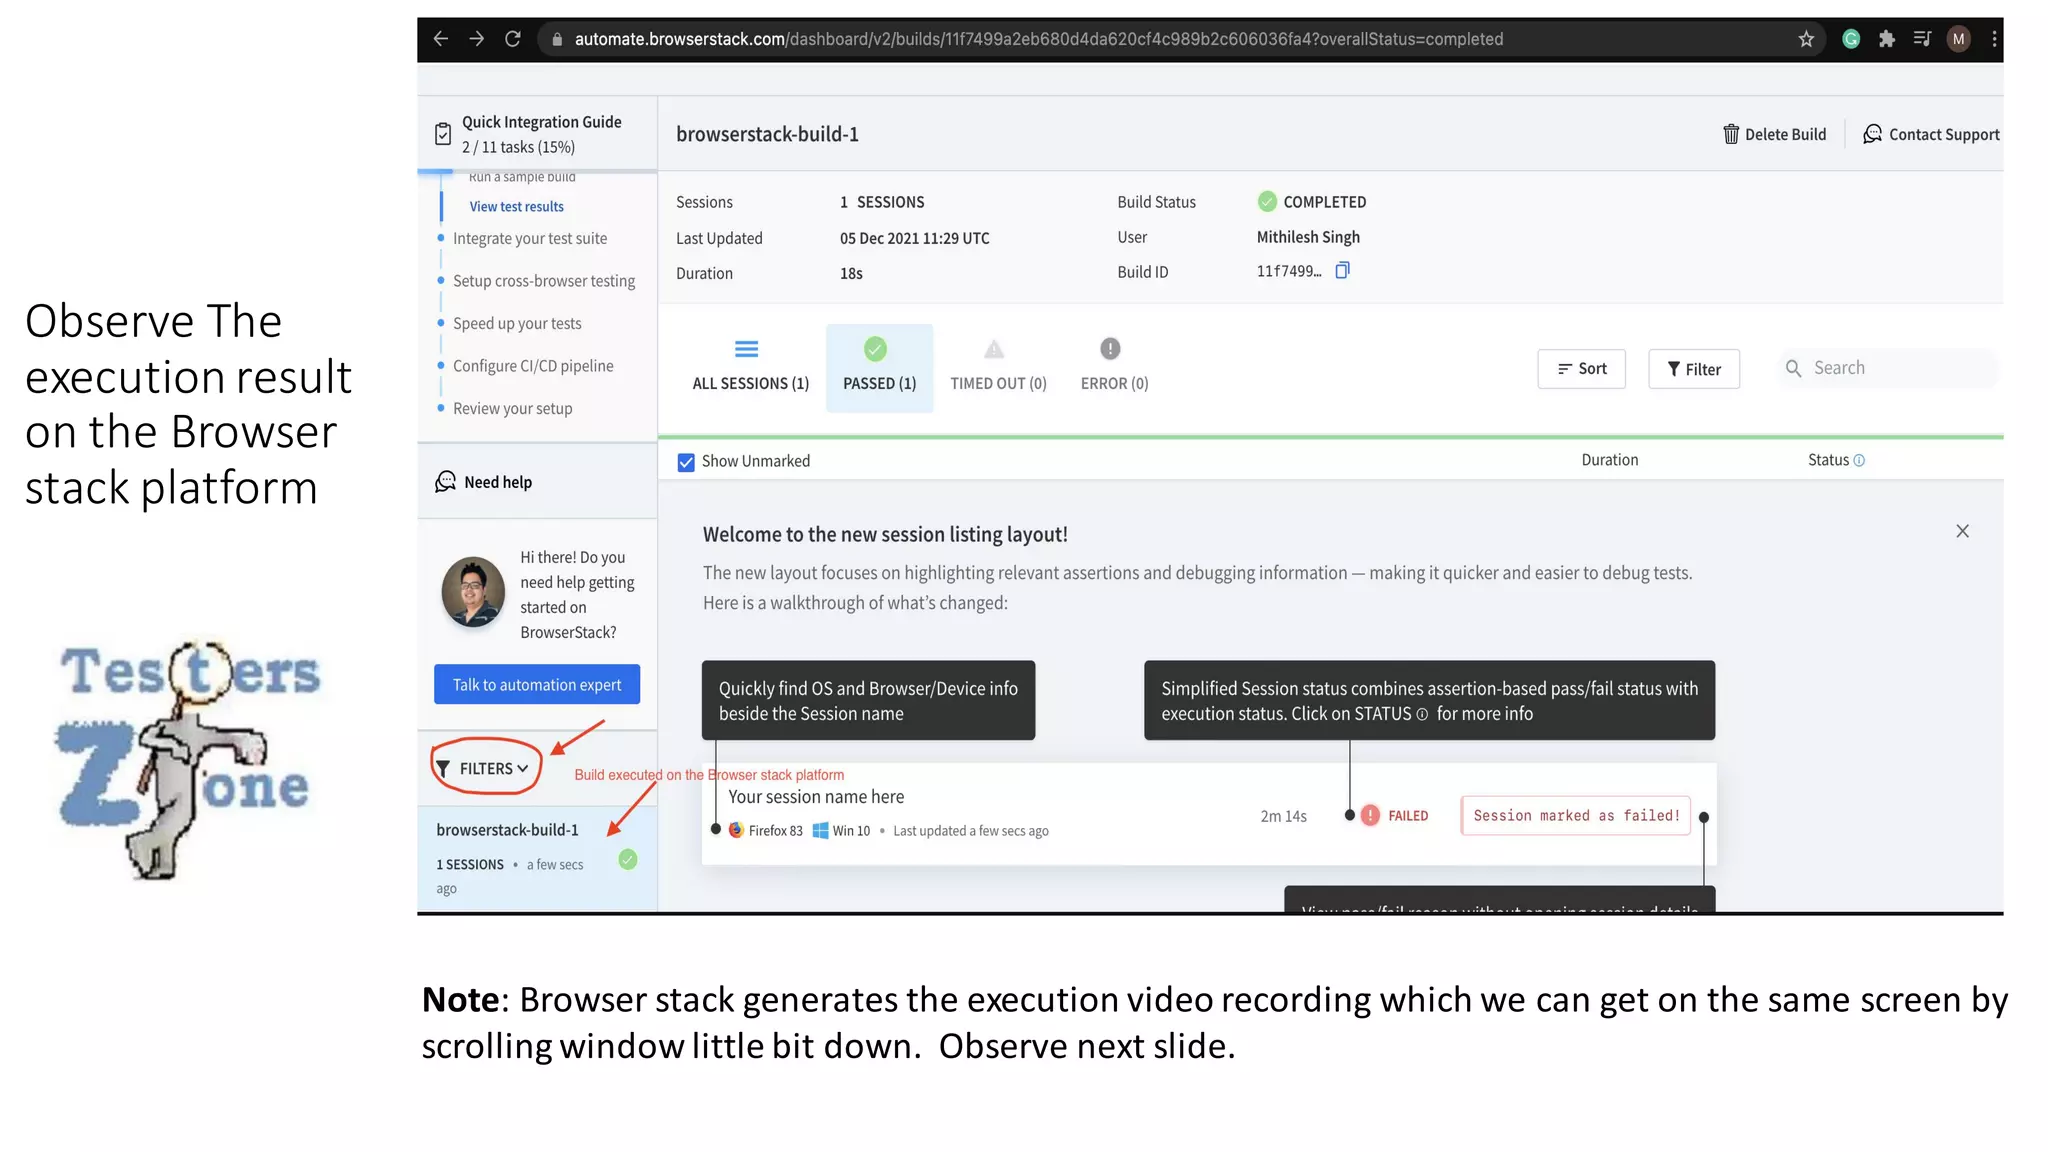
Task: Click Contact Support button
Action: pyautogui.click(x=1931, y=134)
